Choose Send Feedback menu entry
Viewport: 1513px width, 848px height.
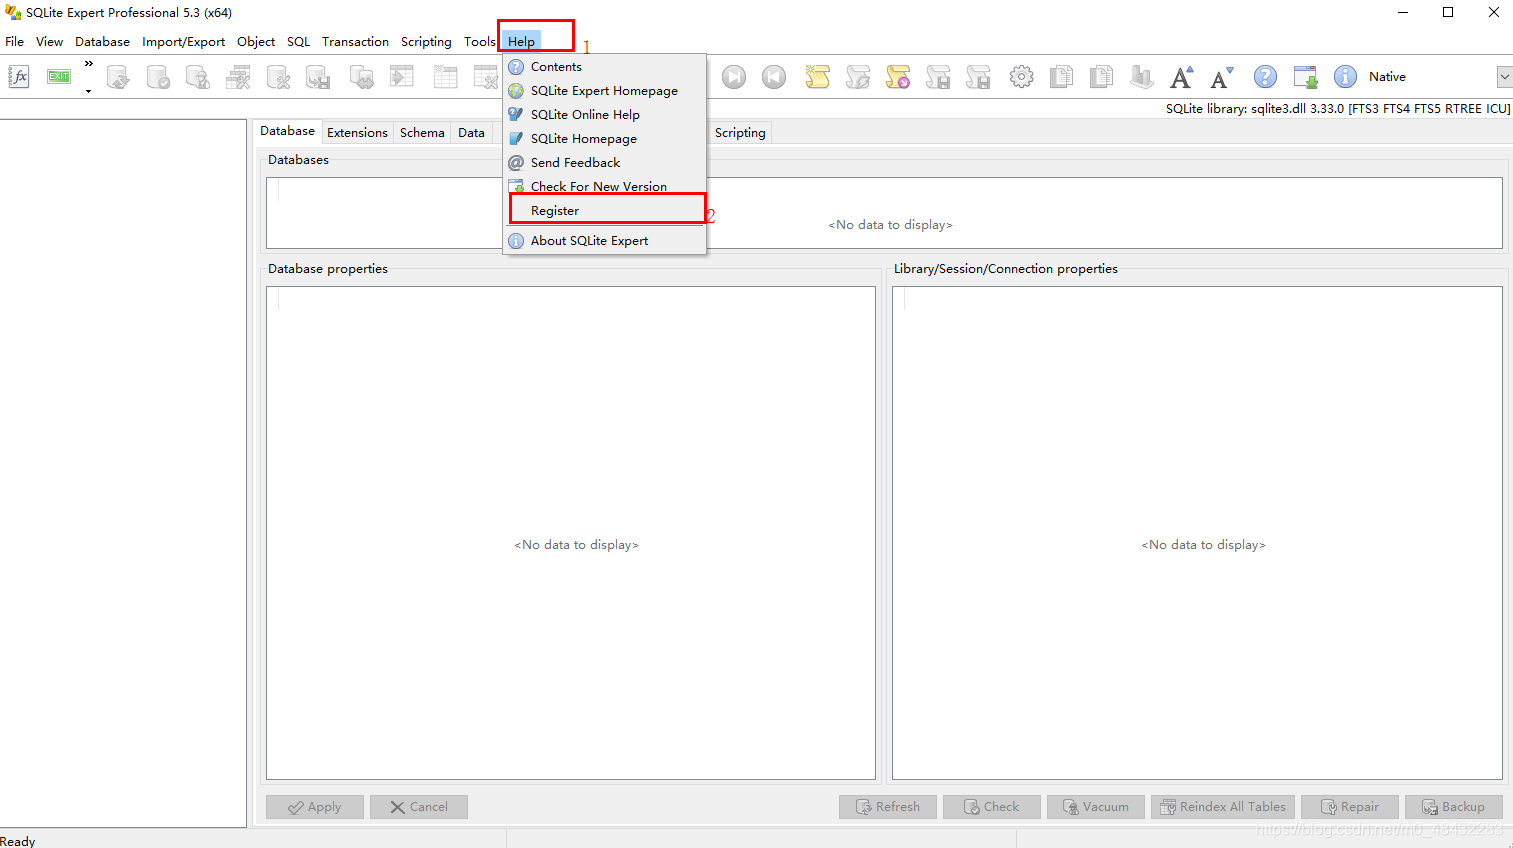(x=605, y=163)
